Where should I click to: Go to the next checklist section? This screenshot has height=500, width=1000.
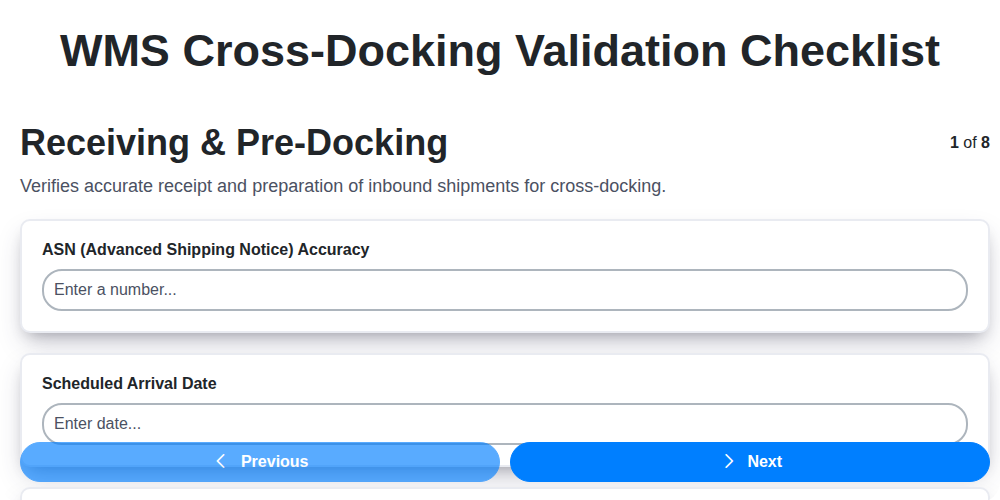(750, 461)
